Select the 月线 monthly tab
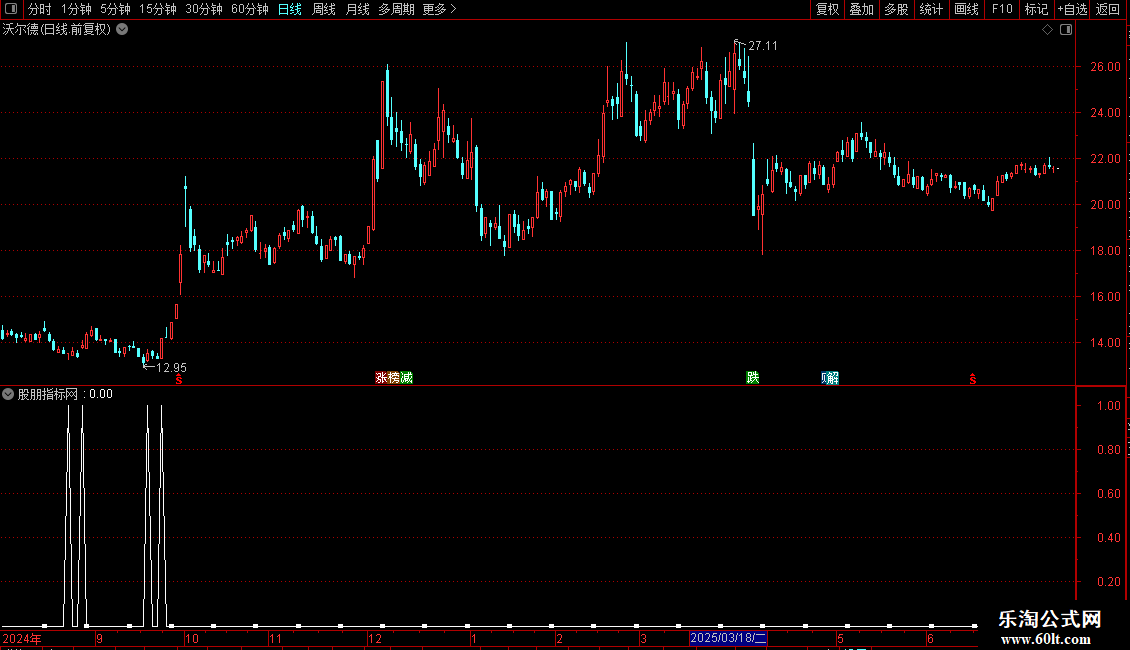Viewport: 1130px width, 650px height. (357, 9)
